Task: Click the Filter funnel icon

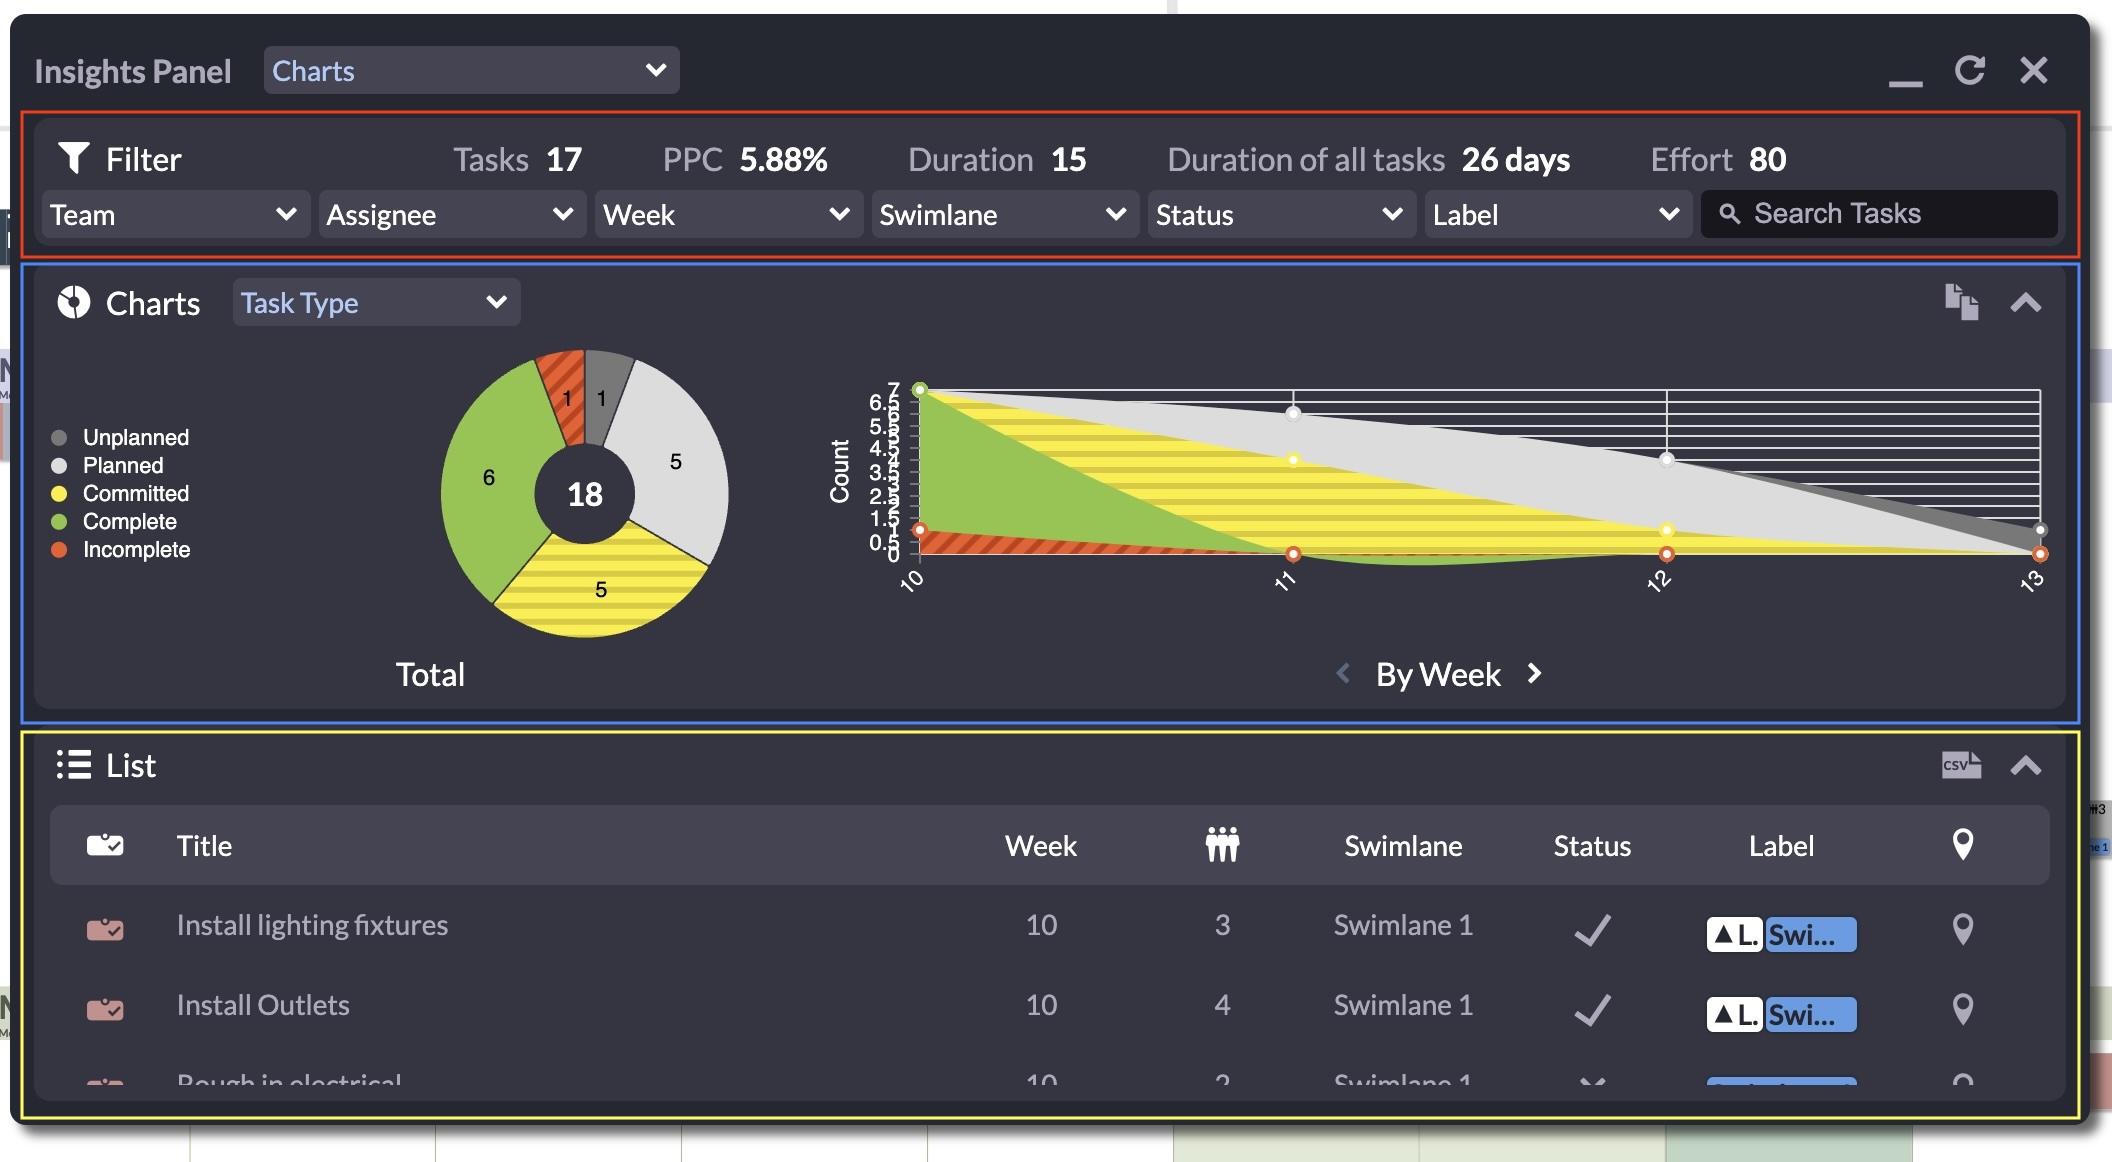Action: (74, 158)
